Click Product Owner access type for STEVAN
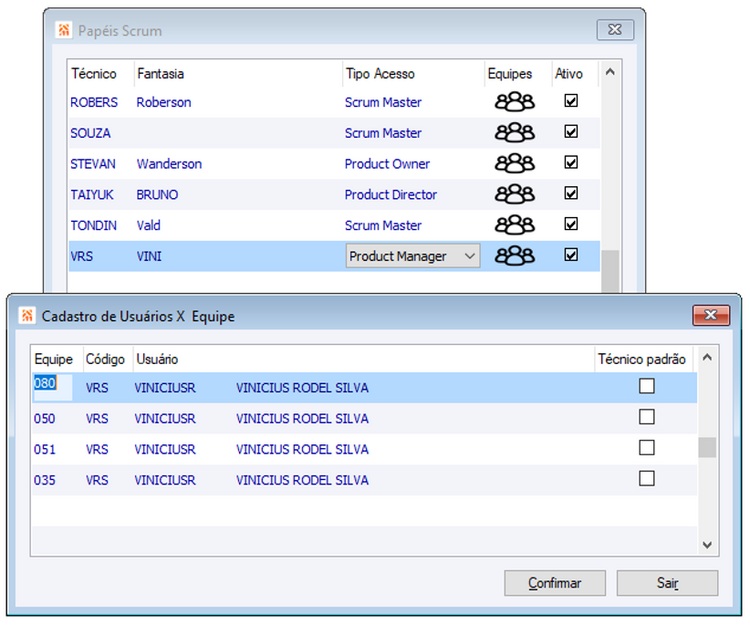This screenshot has width=750, height=625. point(387,164)
